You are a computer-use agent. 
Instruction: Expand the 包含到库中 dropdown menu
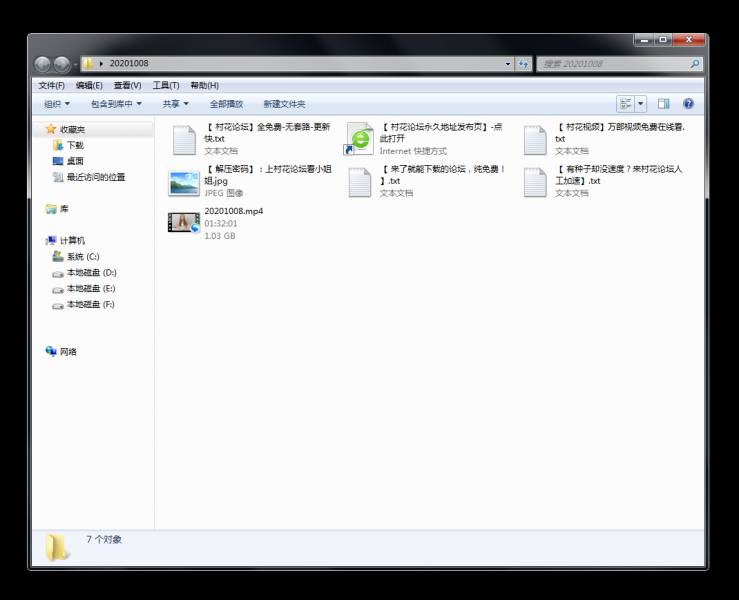(x=116, y=104)
